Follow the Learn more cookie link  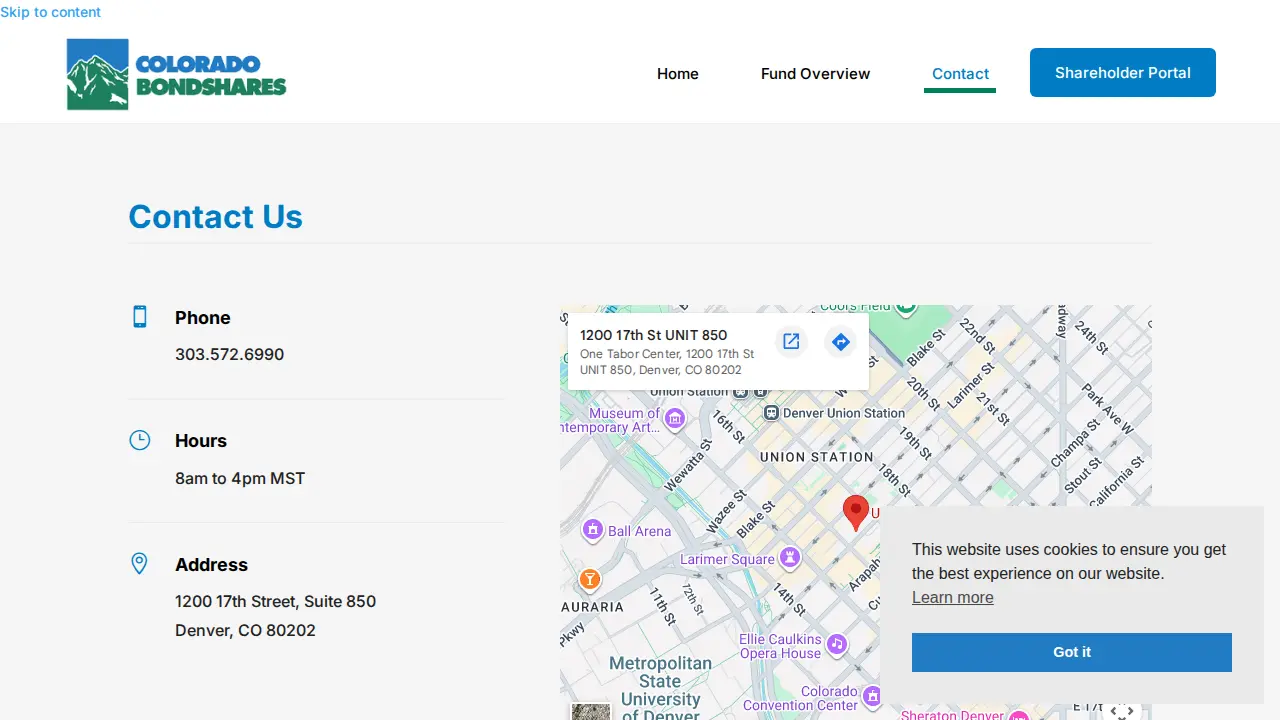953,597
